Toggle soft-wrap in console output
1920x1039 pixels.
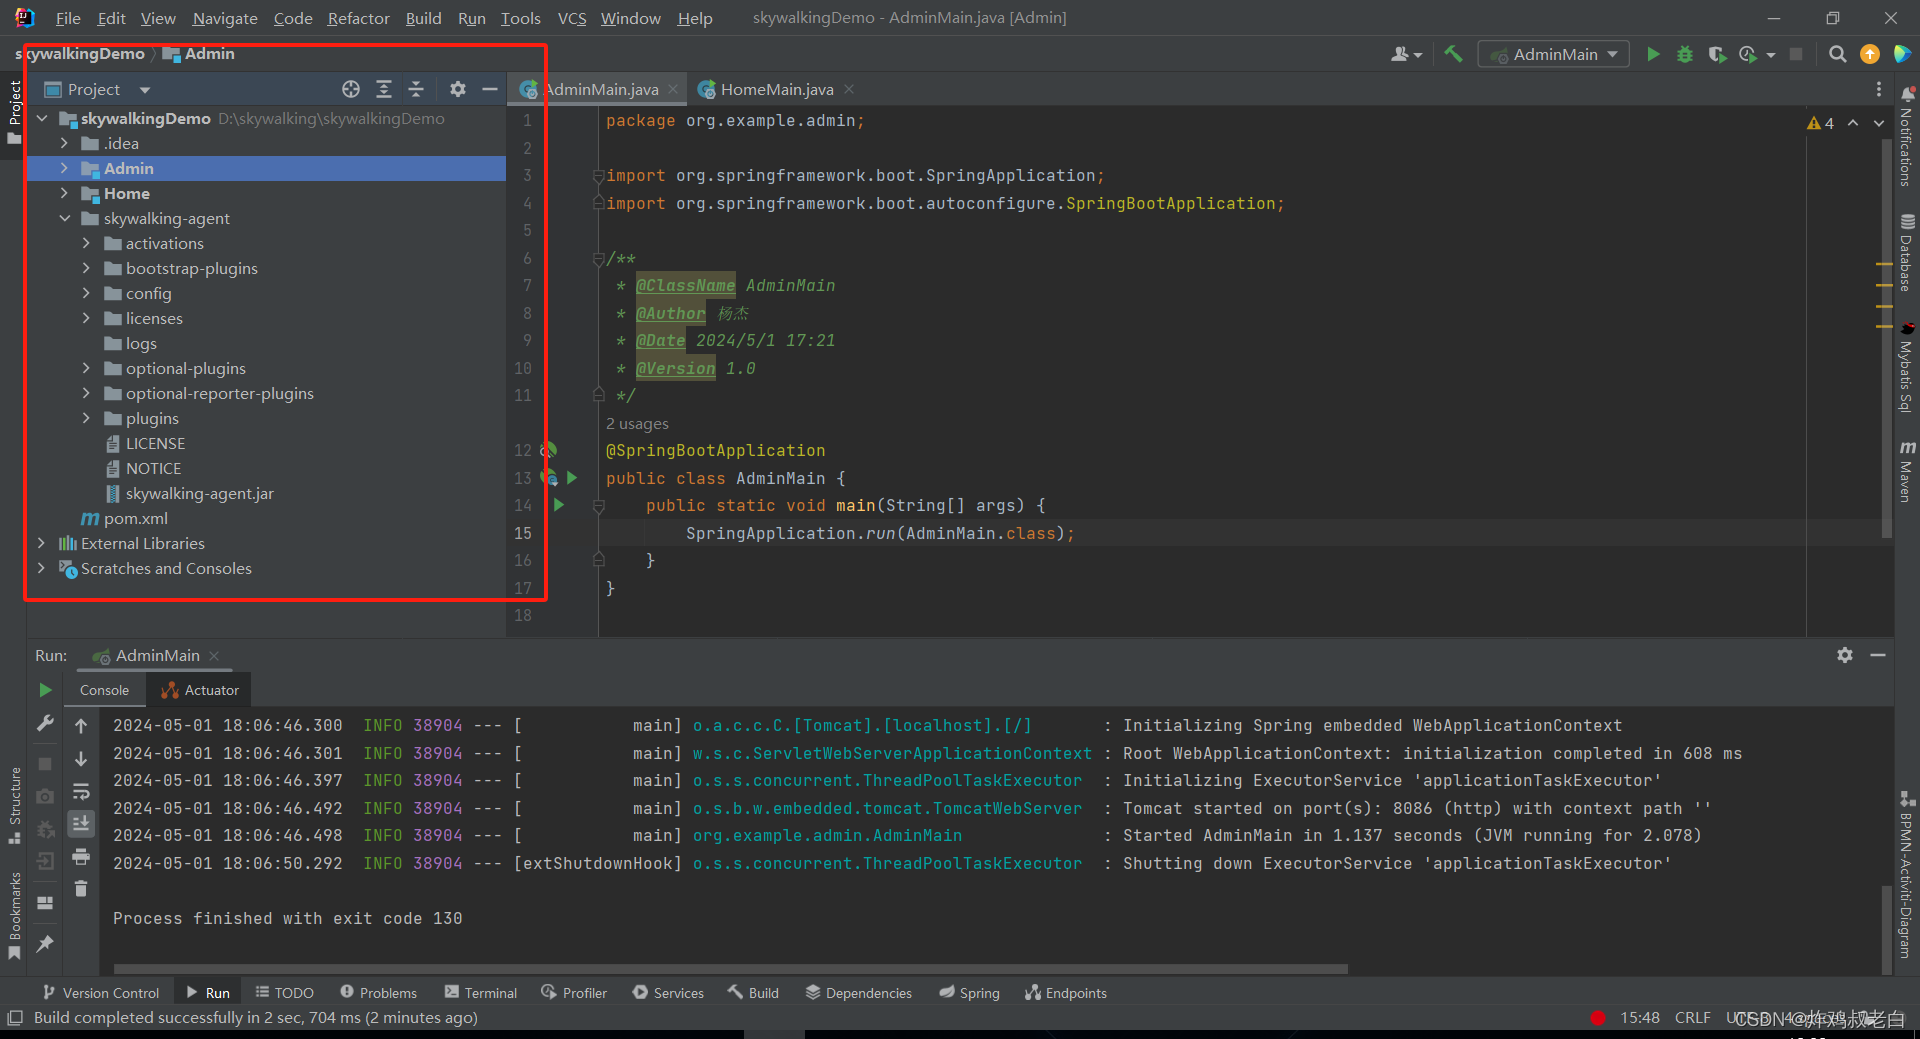81,792
